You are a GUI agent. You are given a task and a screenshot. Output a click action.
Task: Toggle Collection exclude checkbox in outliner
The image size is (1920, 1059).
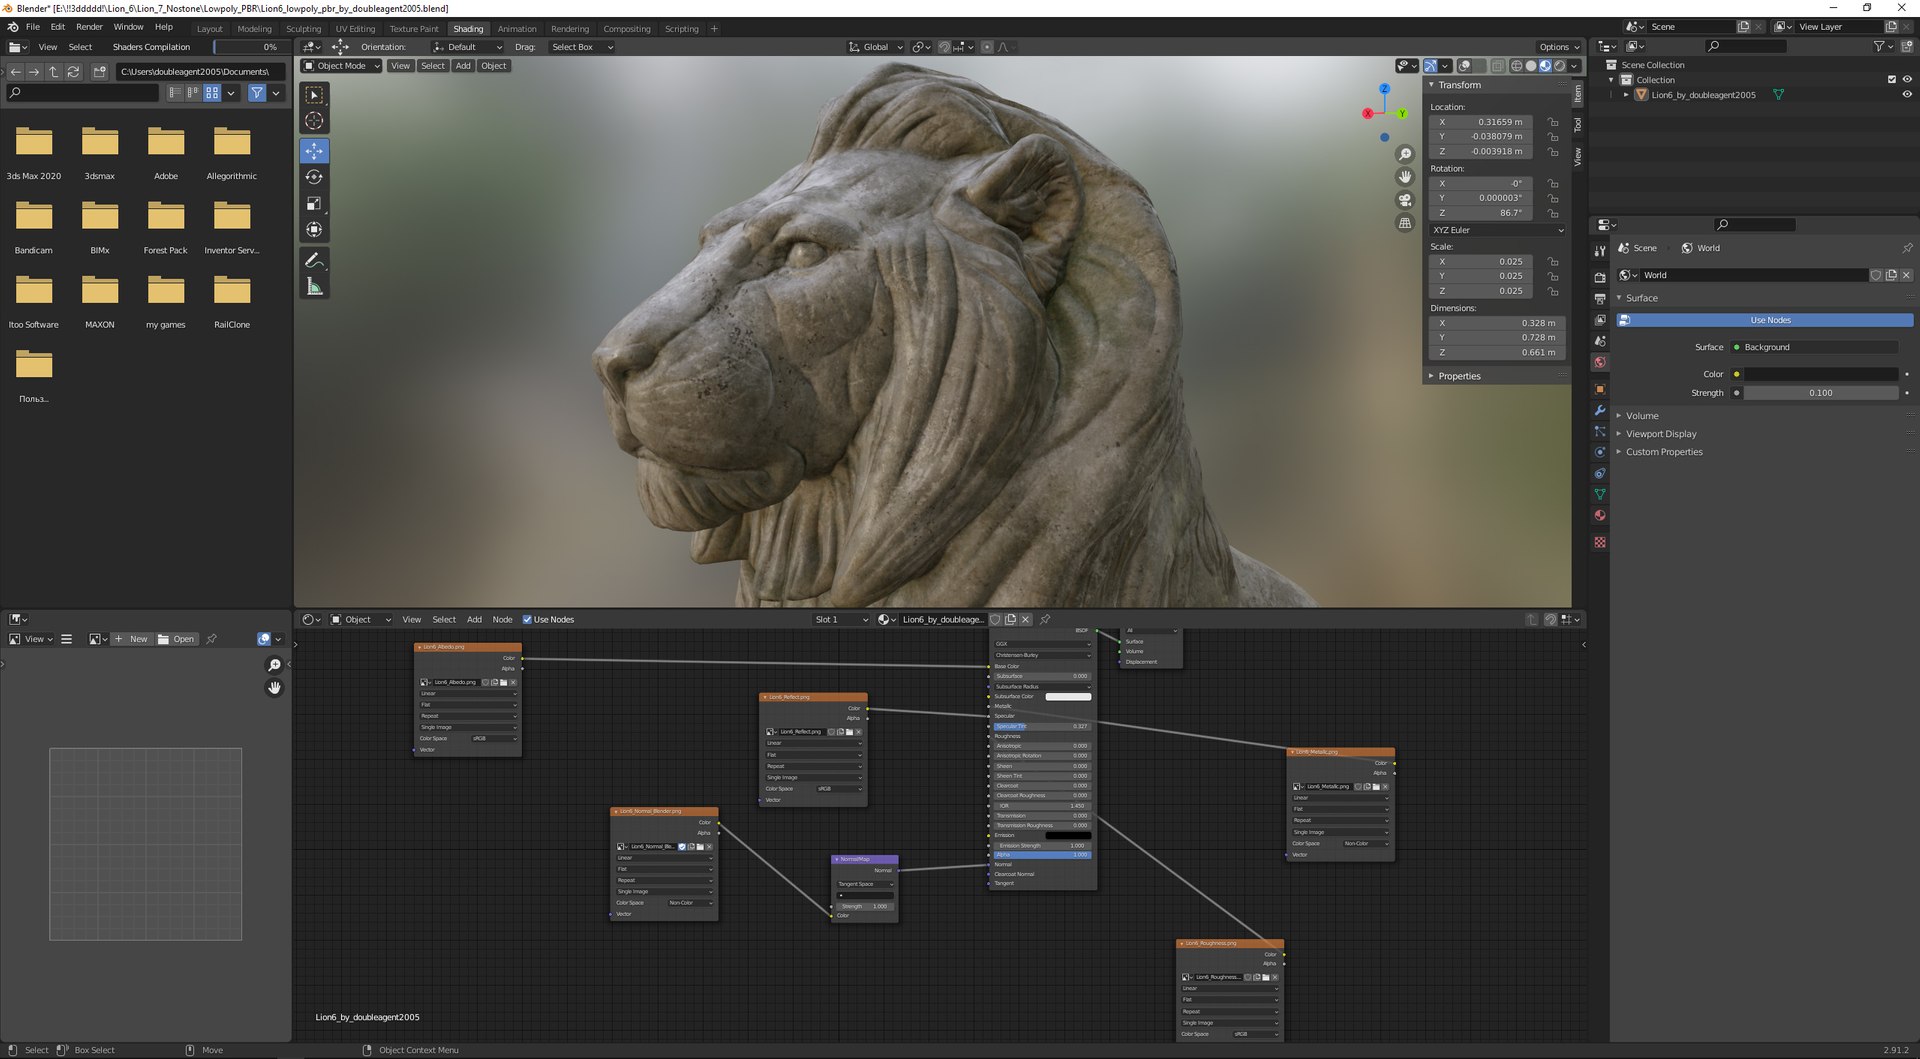[1891, 80]
